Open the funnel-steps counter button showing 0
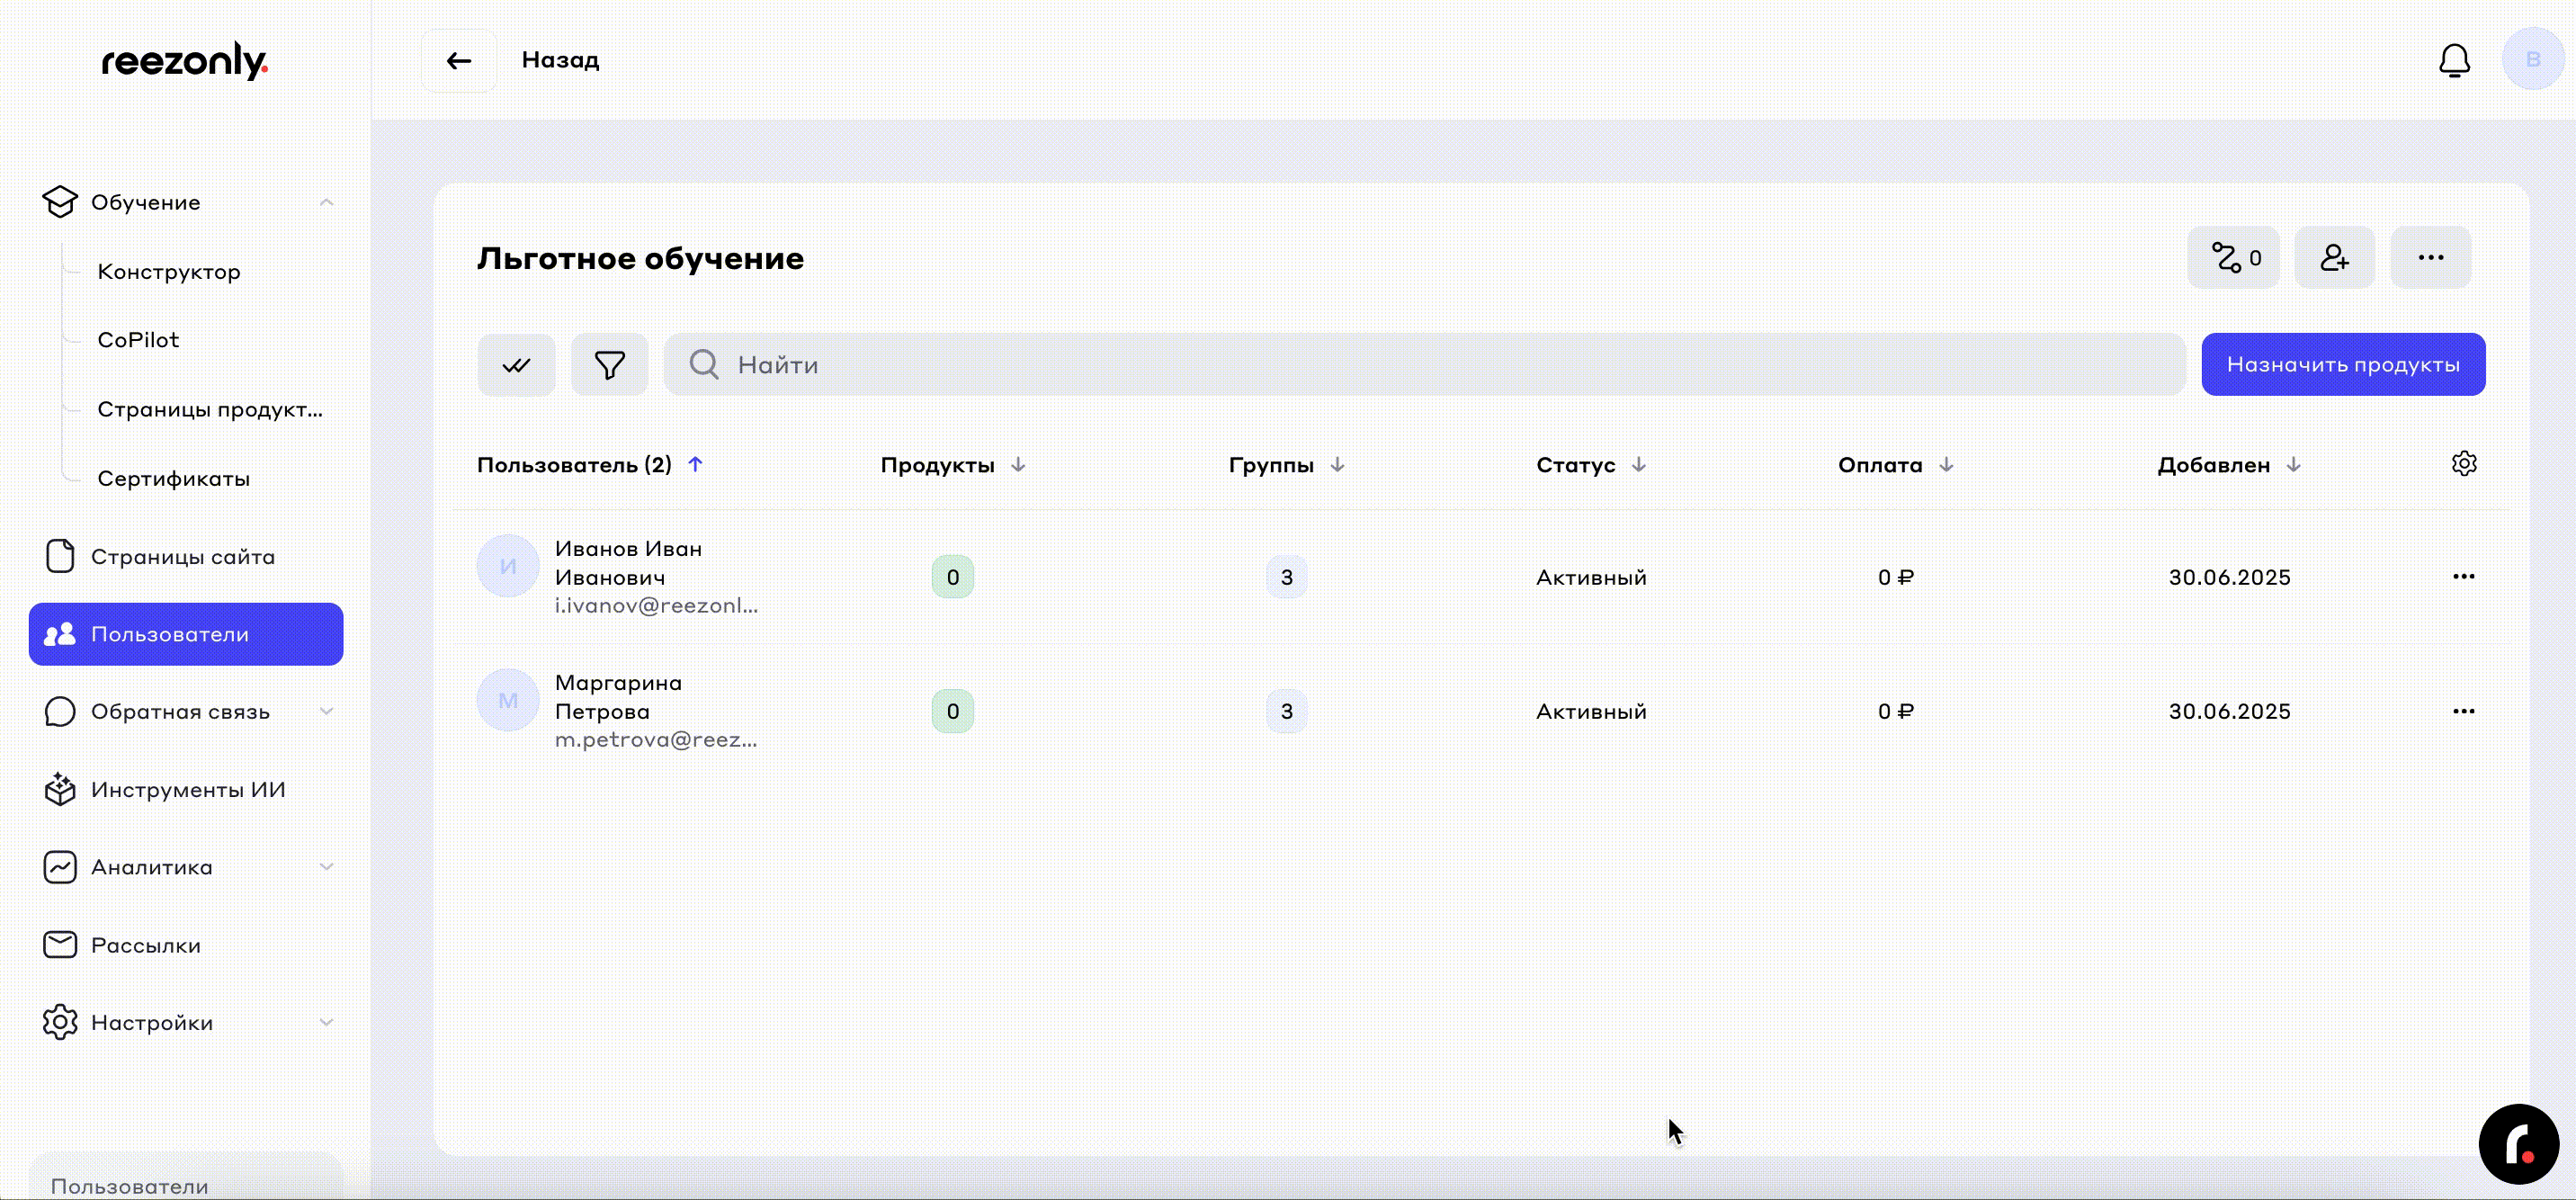Screen dimensions: 2576x1200 [2234, 258]
